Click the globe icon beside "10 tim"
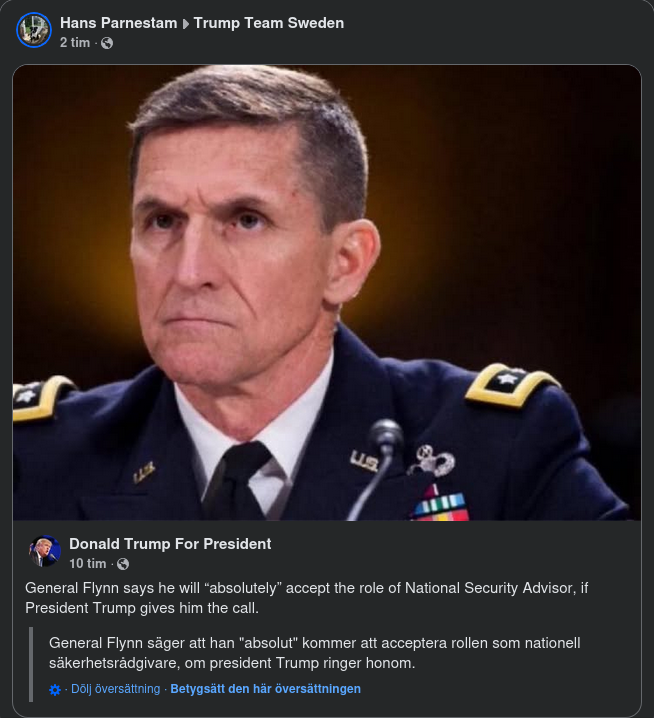 click(123, 564)
